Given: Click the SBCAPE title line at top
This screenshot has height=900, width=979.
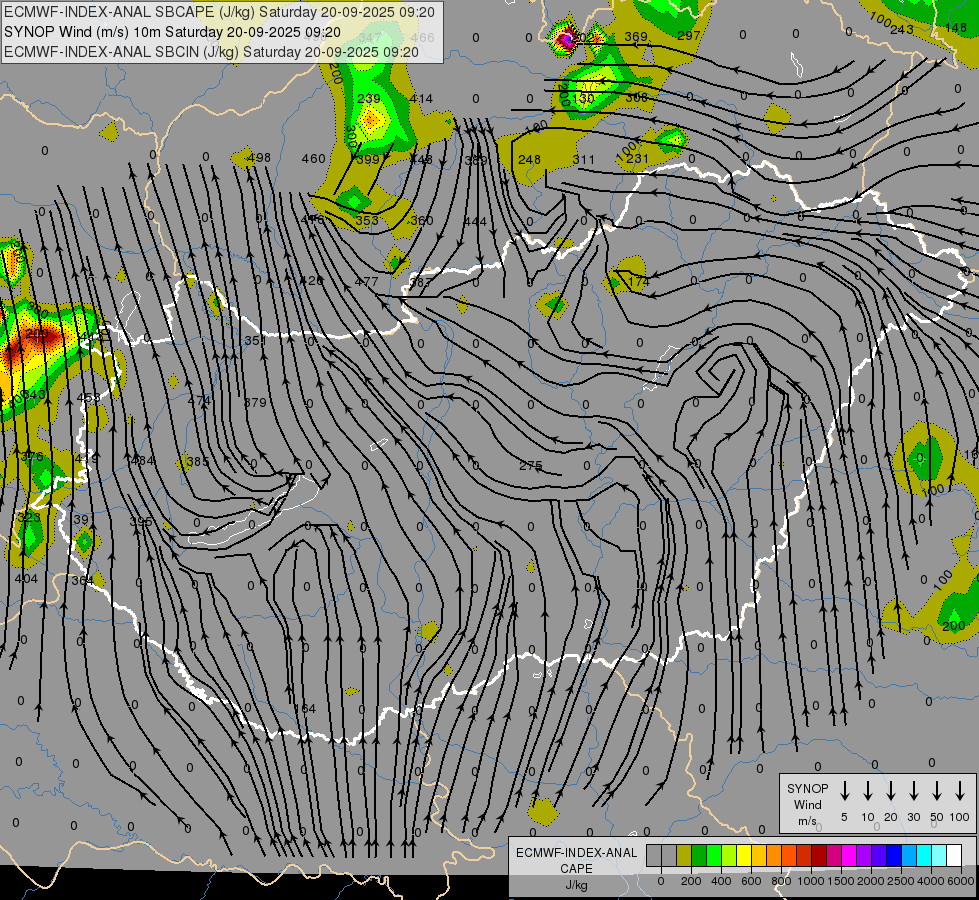Looking at the screenshot, I should pos(219,12).
